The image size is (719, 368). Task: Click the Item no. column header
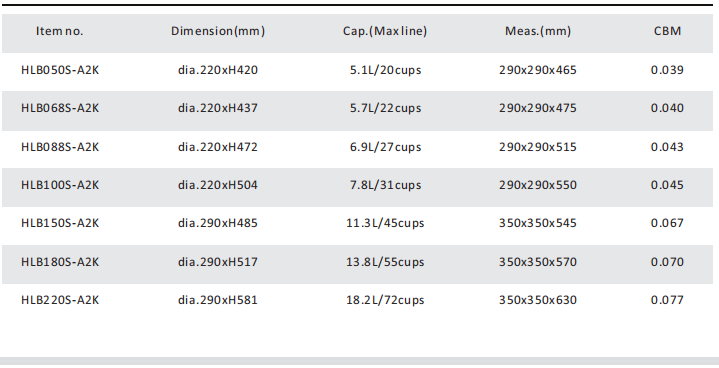tap(60, 31)
